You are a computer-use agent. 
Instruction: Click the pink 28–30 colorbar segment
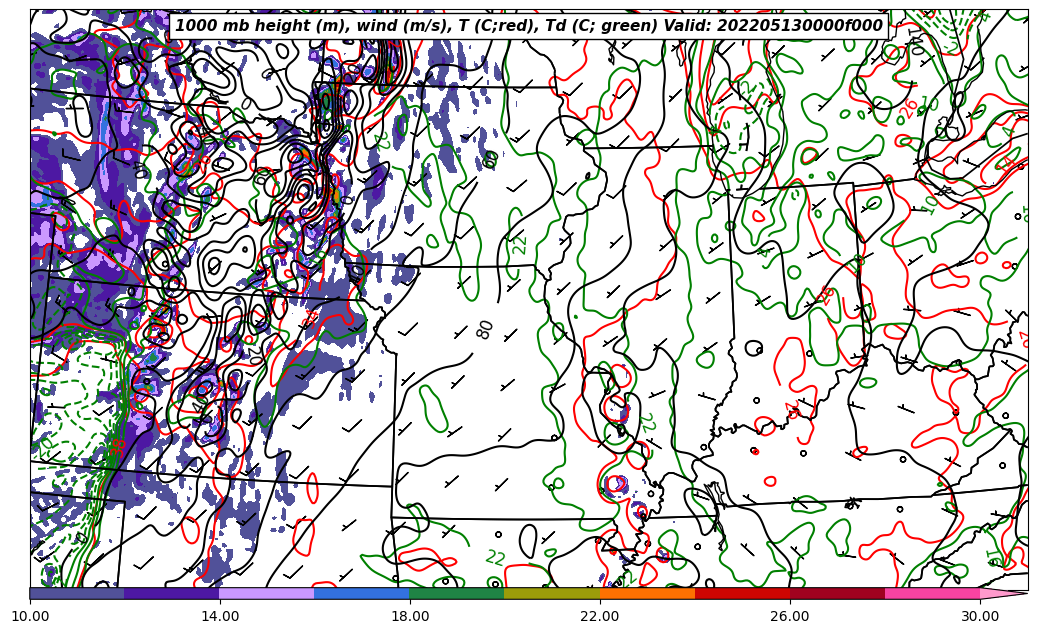point(932,593)
